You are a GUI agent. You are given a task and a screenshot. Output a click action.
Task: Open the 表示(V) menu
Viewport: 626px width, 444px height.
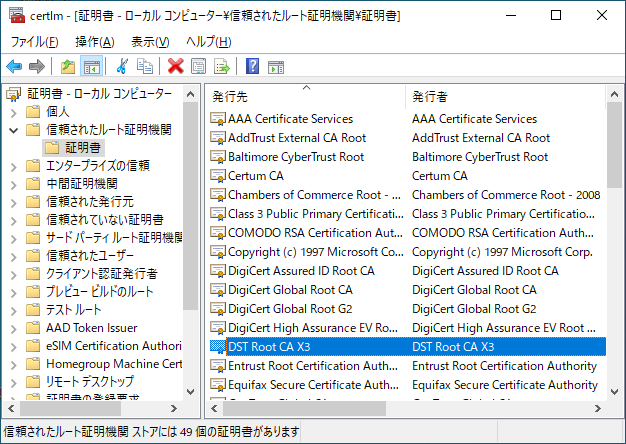150,42
